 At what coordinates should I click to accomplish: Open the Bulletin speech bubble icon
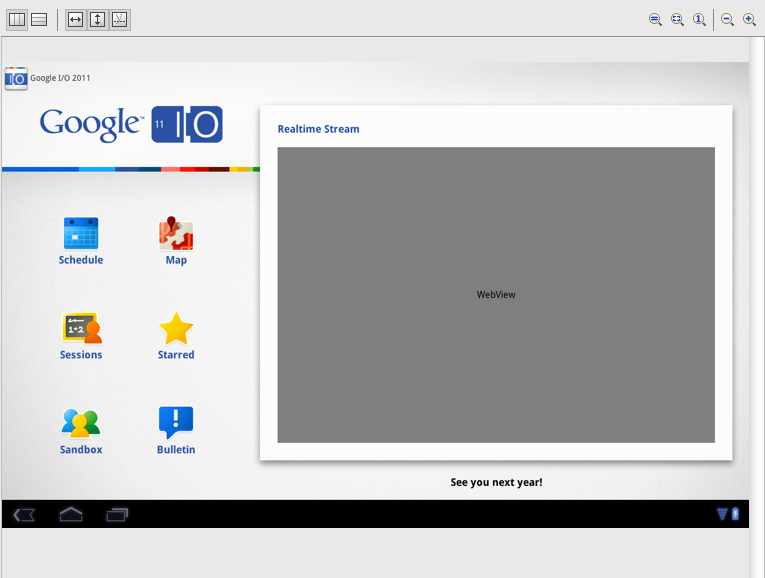pyautogui.click(x=176, y=424)
